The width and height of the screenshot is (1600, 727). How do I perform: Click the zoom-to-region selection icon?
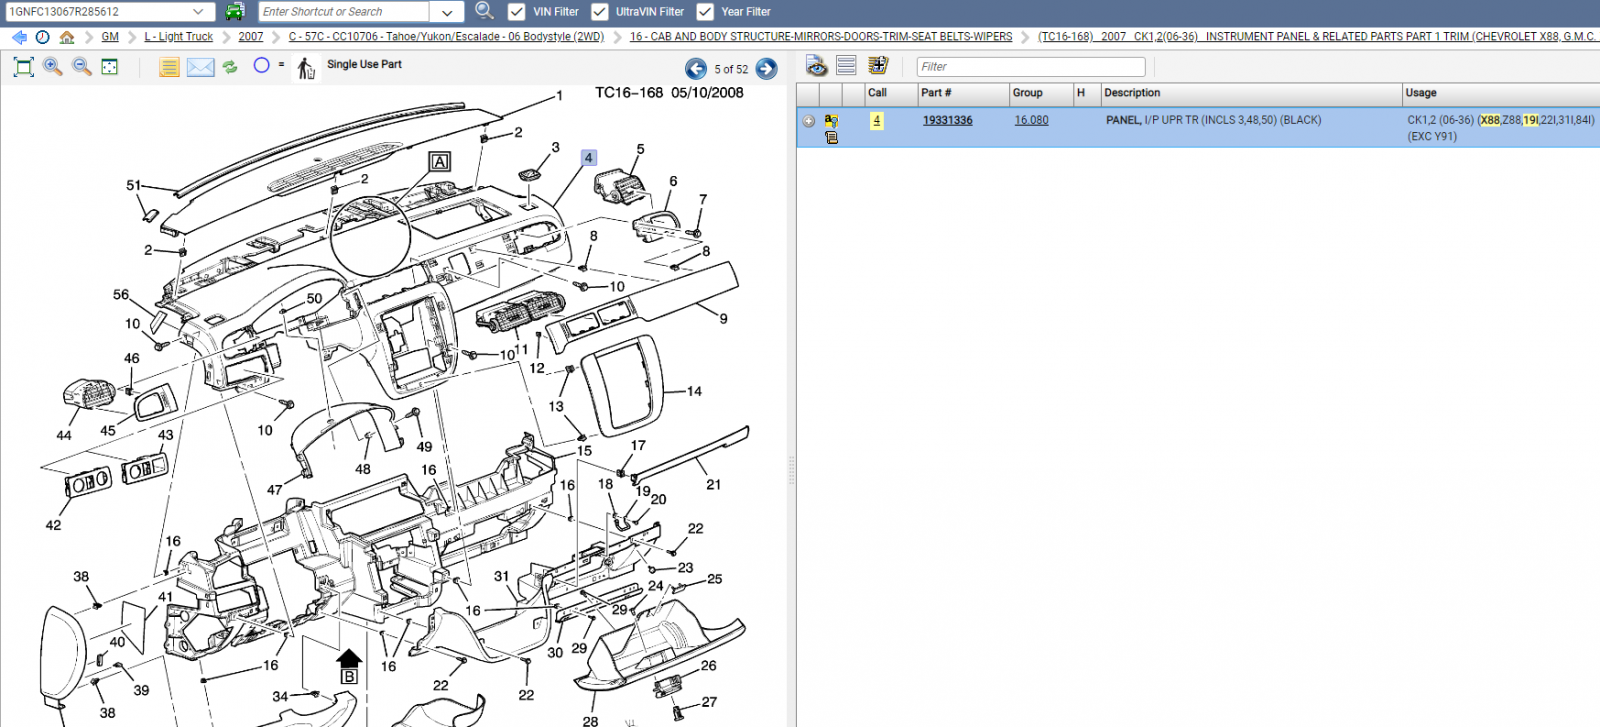(x=110, y=67)
